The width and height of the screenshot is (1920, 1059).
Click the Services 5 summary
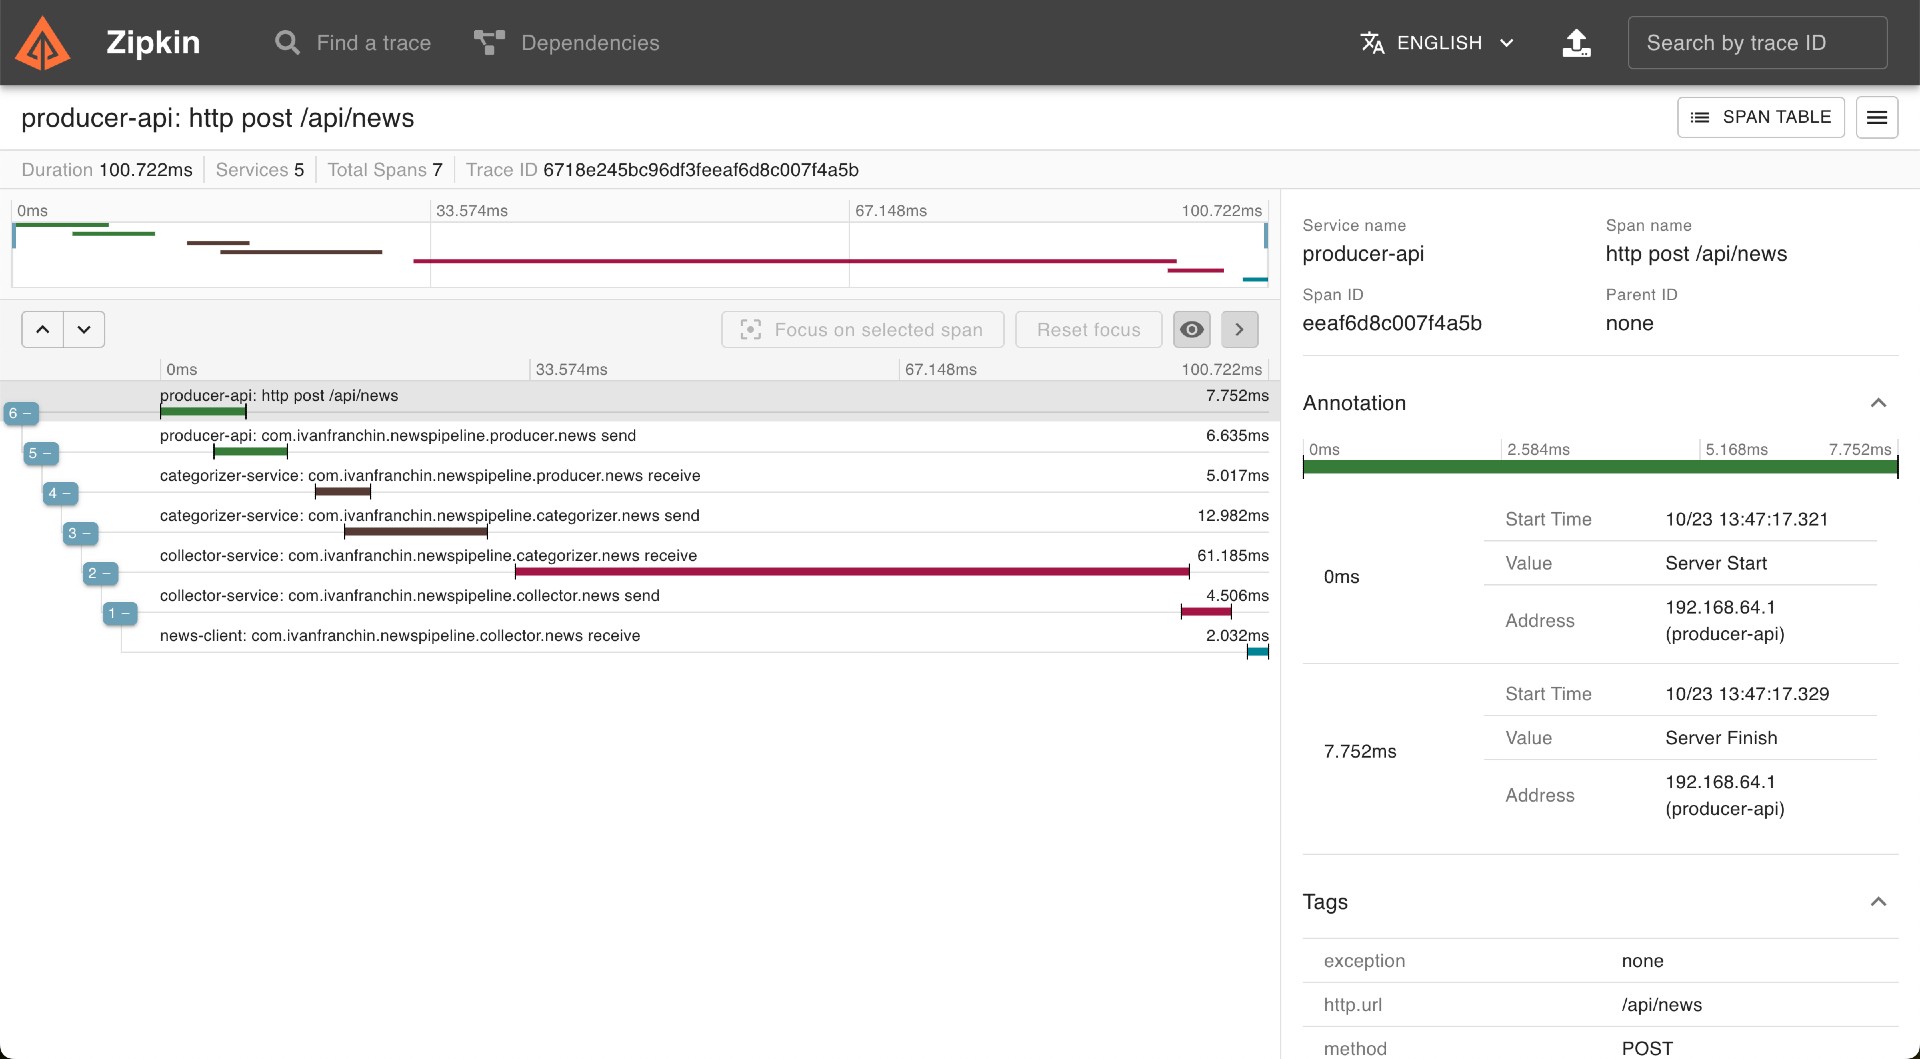point(260,170)
